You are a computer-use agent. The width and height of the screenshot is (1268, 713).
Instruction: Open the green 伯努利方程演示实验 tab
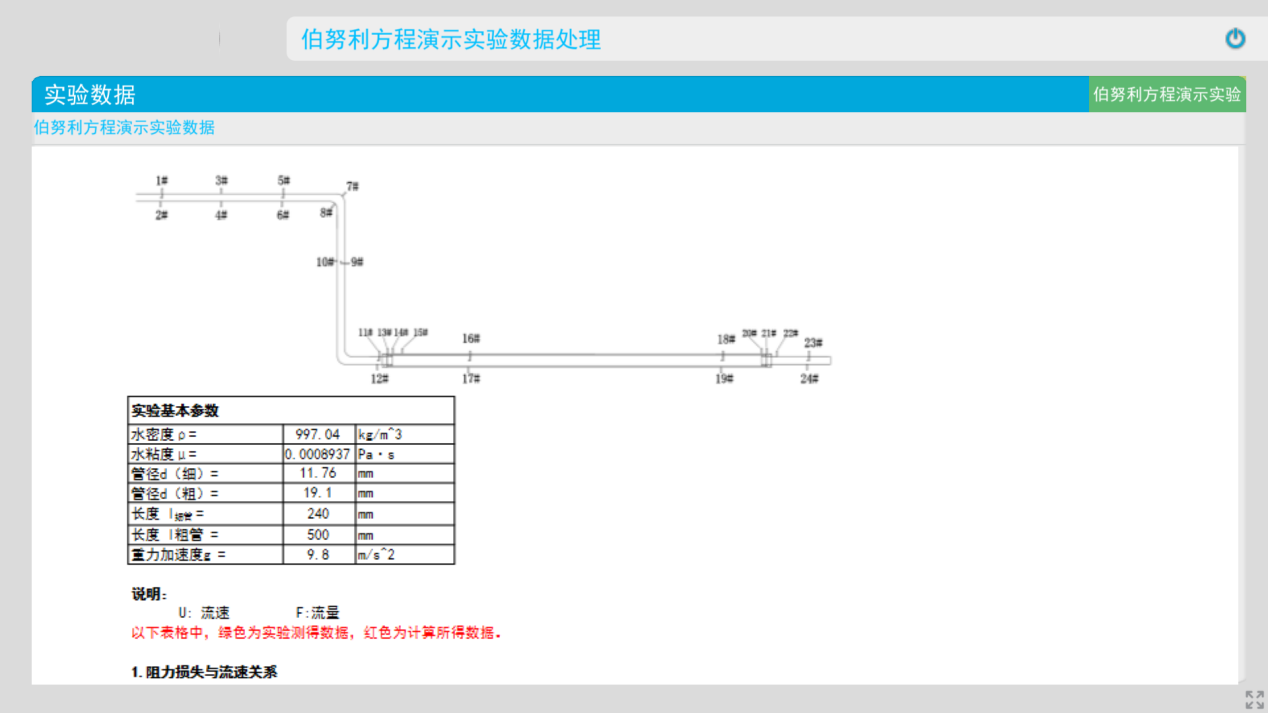1168,94
